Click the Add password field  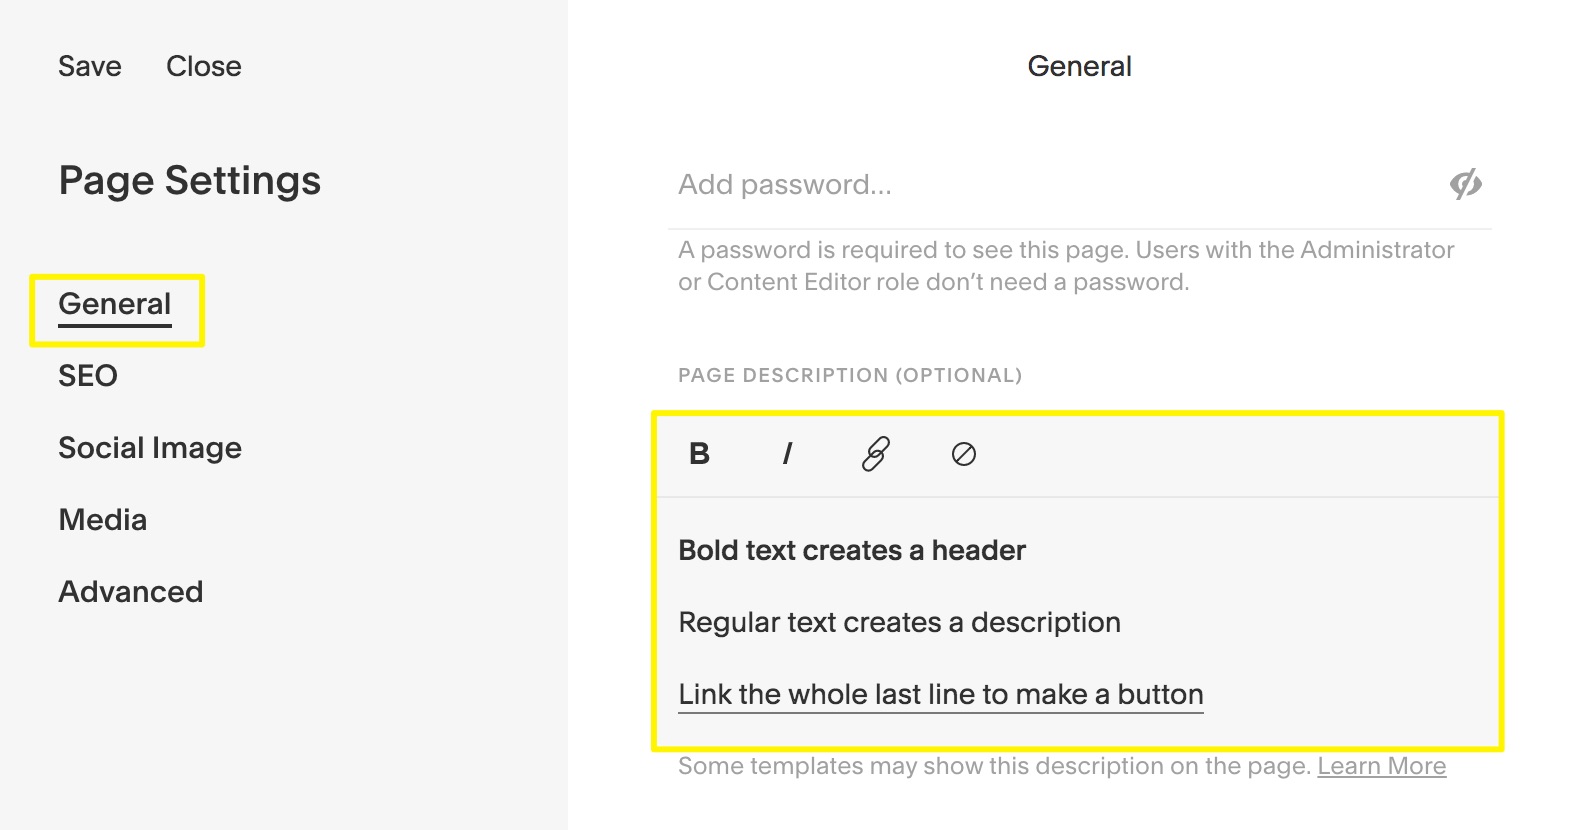pos(1050,185)
